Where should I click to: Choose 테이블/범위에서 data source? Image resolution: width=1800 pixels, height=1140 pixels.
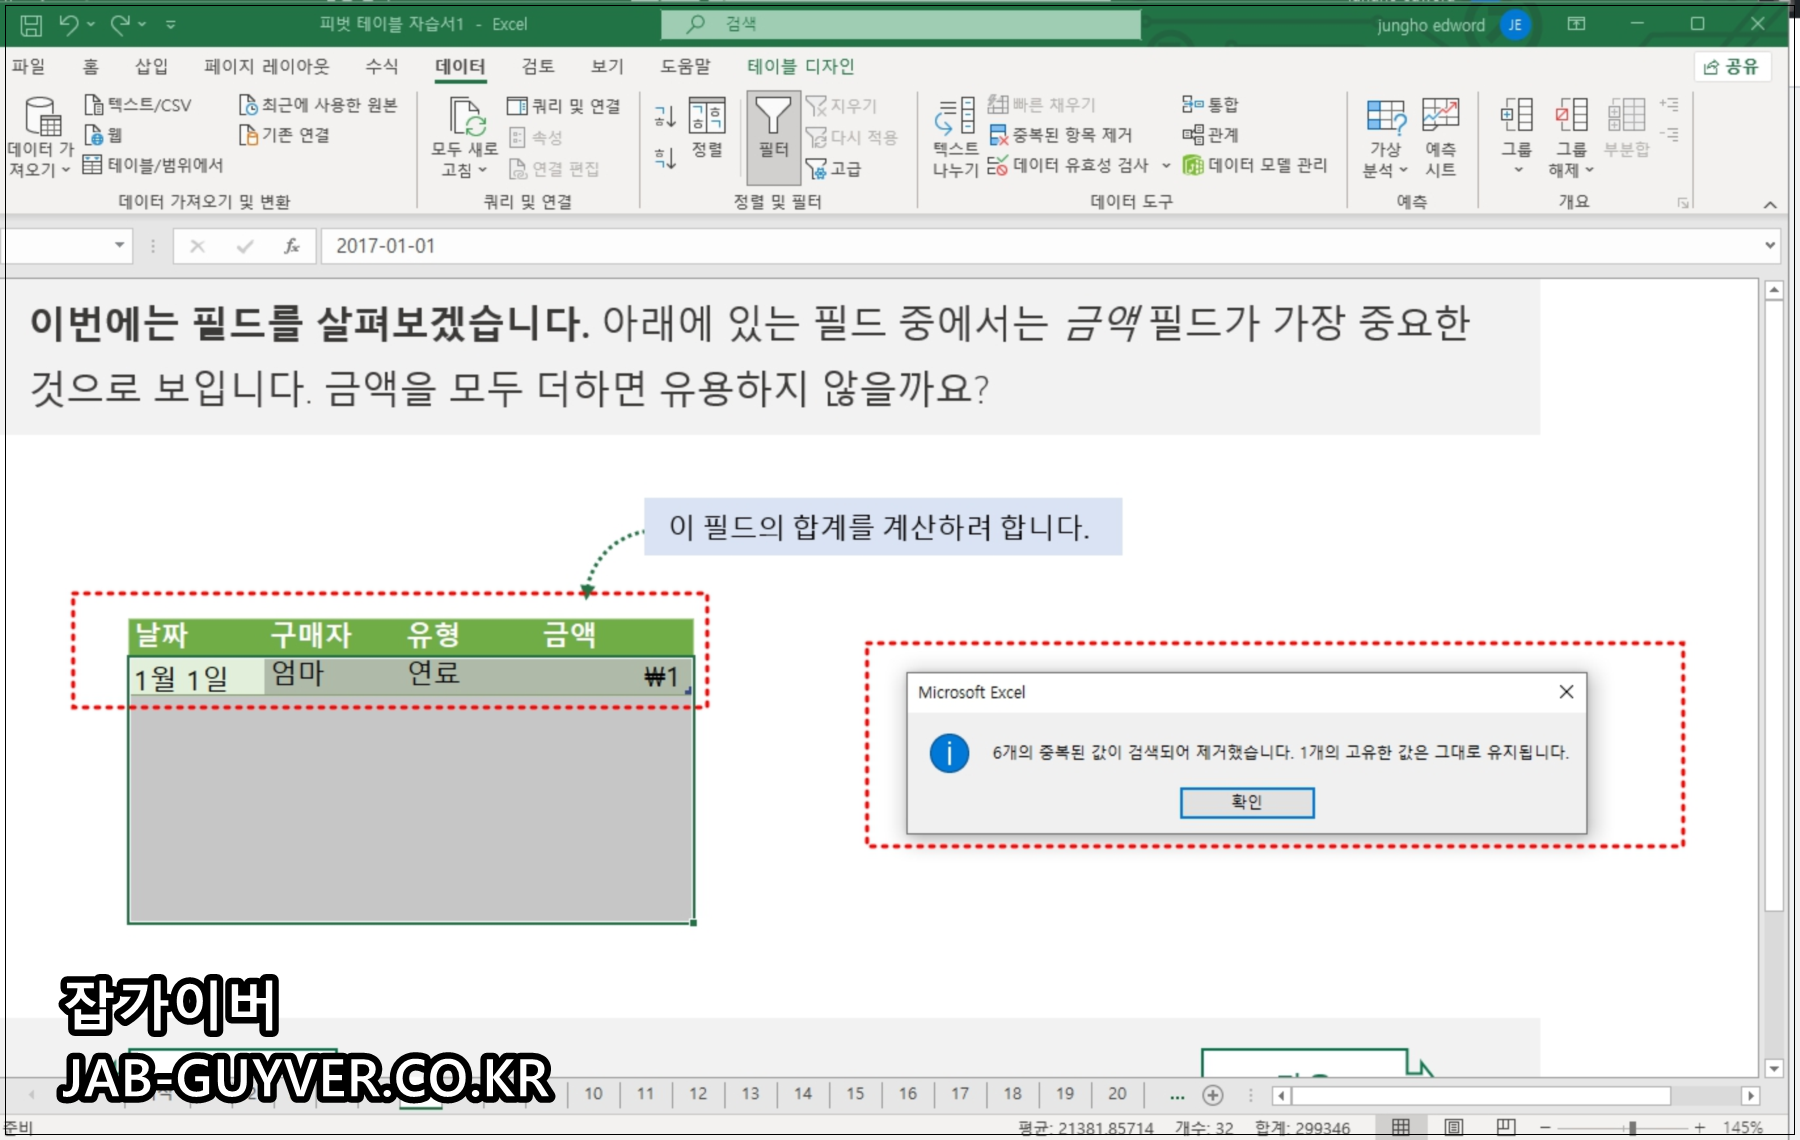[153, 165]
